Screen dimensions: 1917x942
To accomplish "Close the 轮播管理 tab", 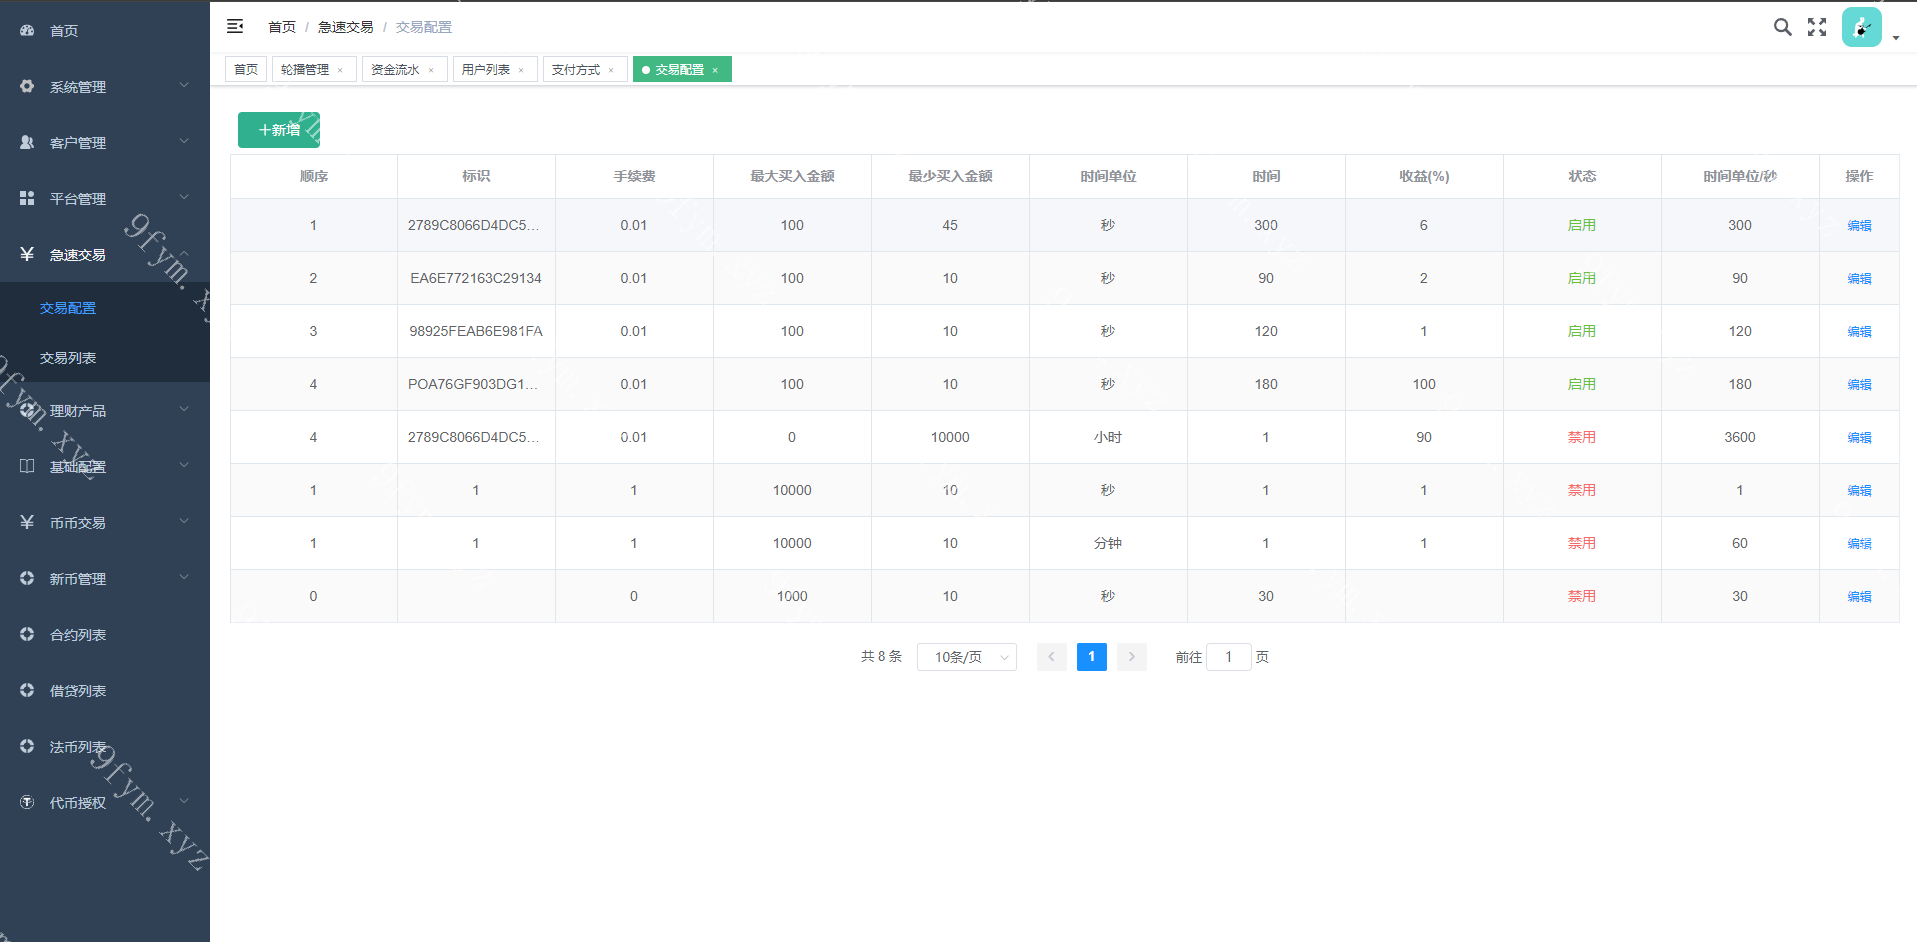I will click(x=340, y=70).
